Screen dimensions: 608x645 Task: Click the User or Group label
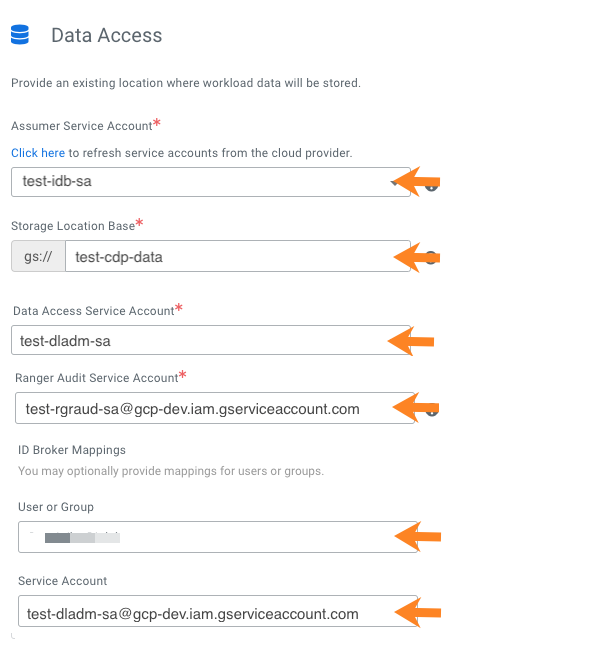point(56,507)
